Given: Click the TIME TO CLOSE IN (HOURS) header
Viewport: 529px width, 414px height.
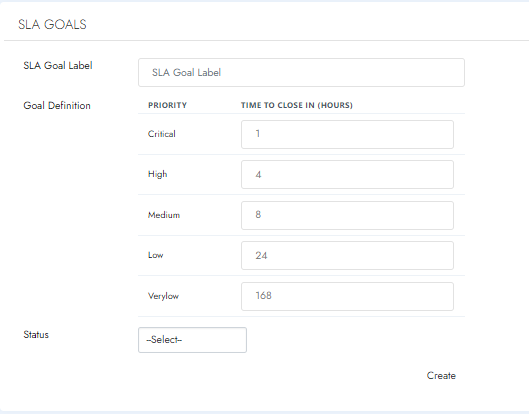Looking at the screenshot, I should pos(297,105).
